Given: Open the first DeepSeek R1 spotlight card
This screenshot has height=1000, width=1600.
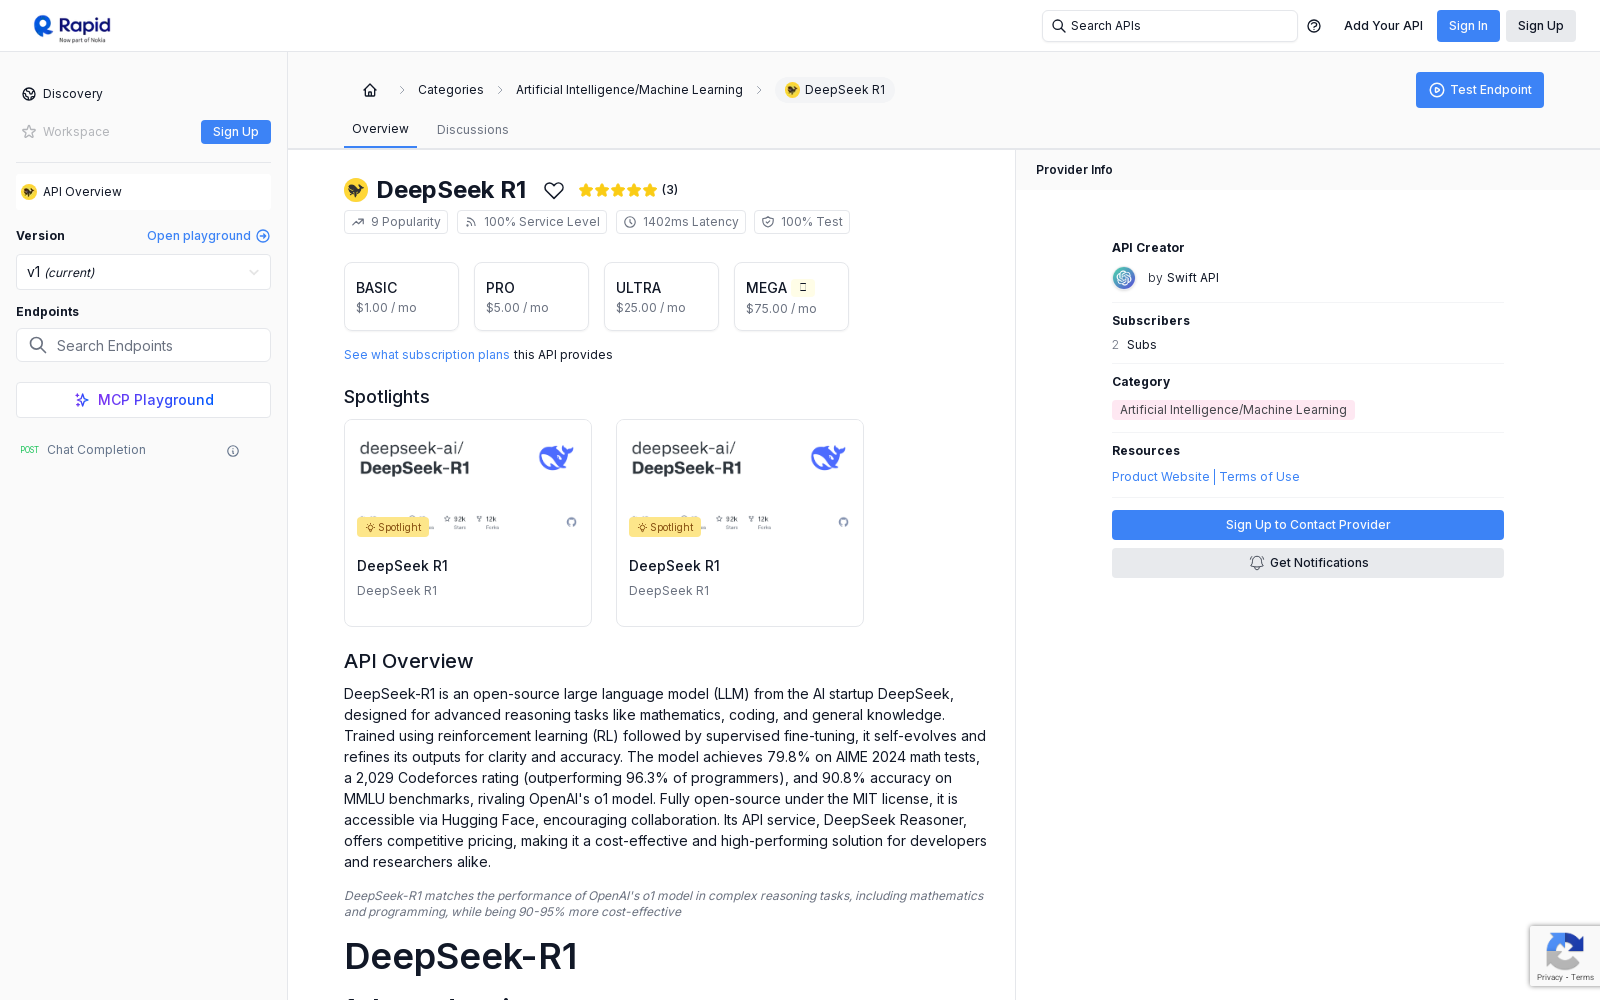Looking at the screenshot, I should tap(468, 523).
